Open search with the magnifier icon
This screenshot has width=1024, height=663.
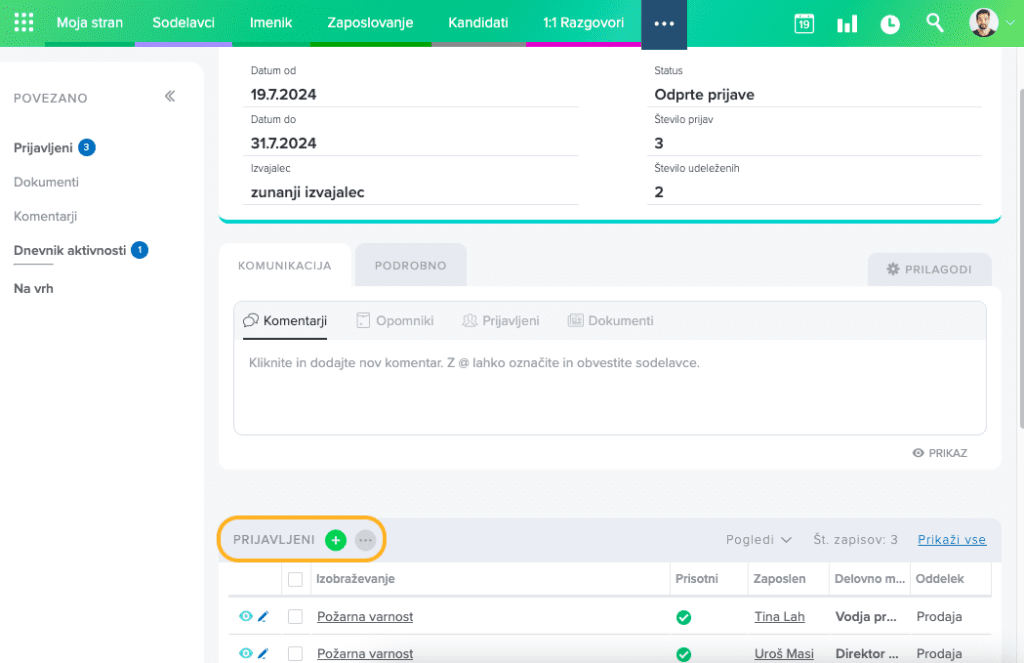pyautogui.click(x=935, y=23)
